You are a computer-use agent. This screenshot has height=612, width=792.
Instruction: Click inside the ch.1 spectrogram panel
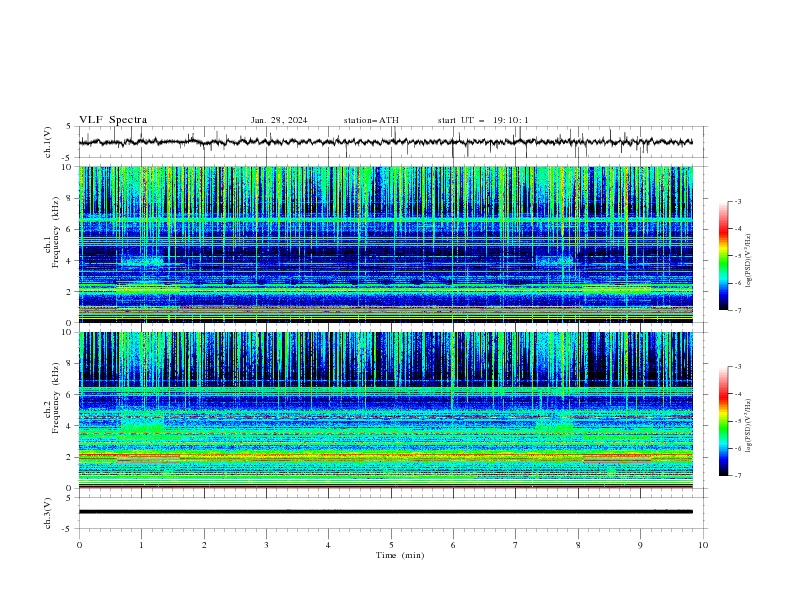pyautogui.click(x=385, y=244)
